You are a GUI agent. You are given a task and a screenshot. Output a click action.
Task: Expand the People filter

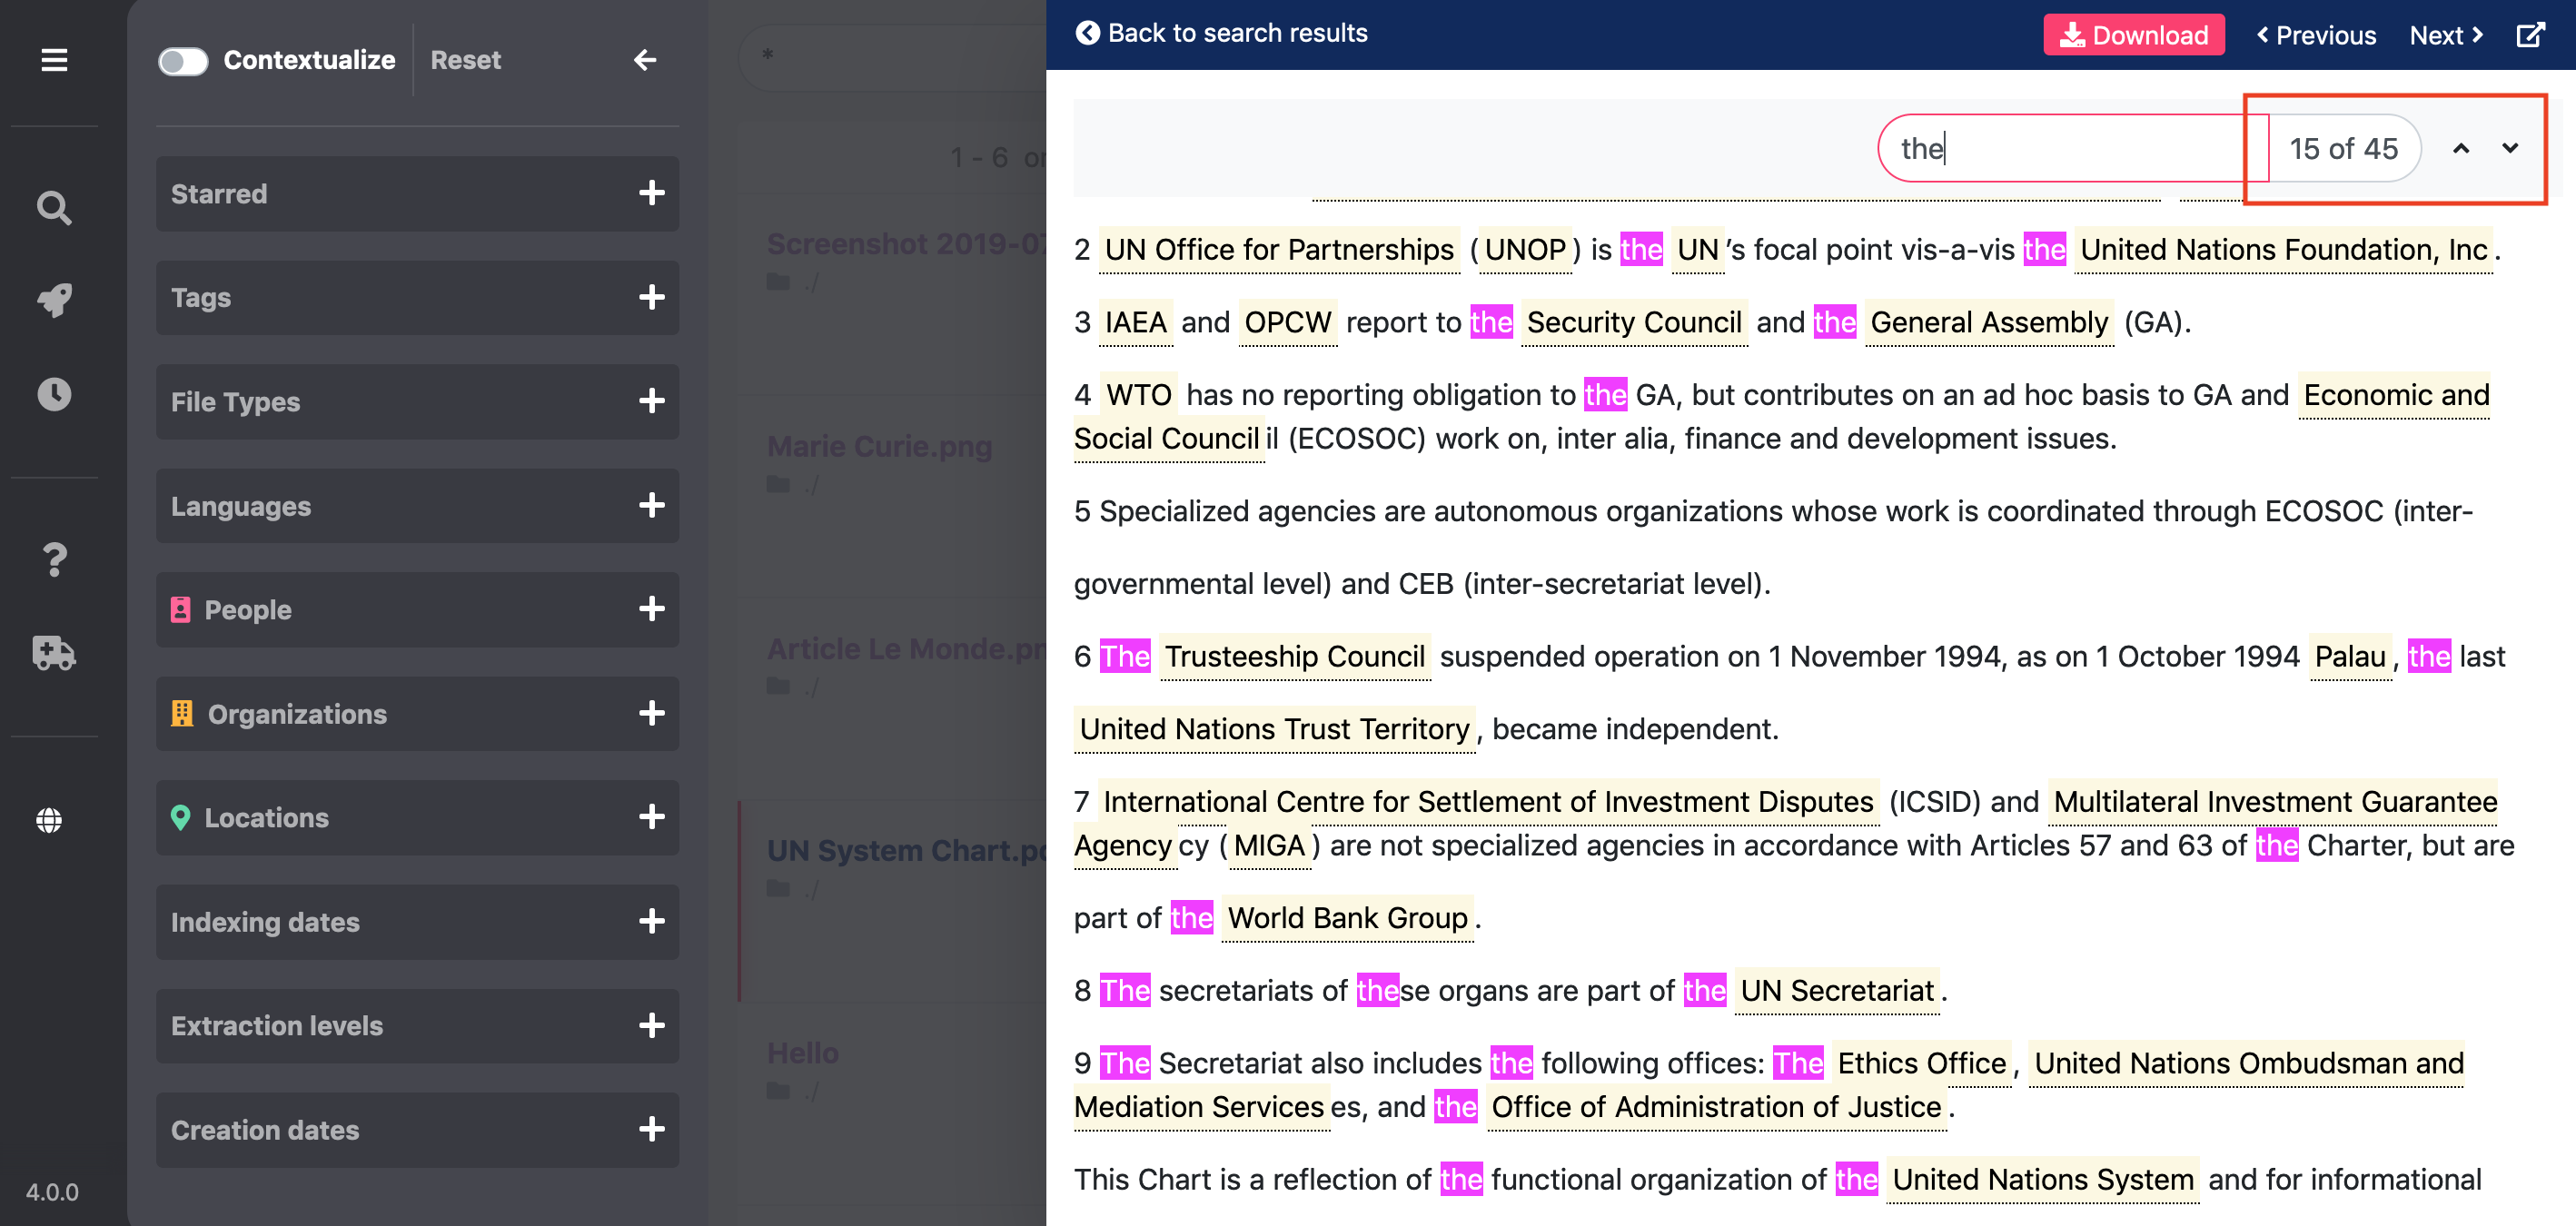tap(417, 610)
